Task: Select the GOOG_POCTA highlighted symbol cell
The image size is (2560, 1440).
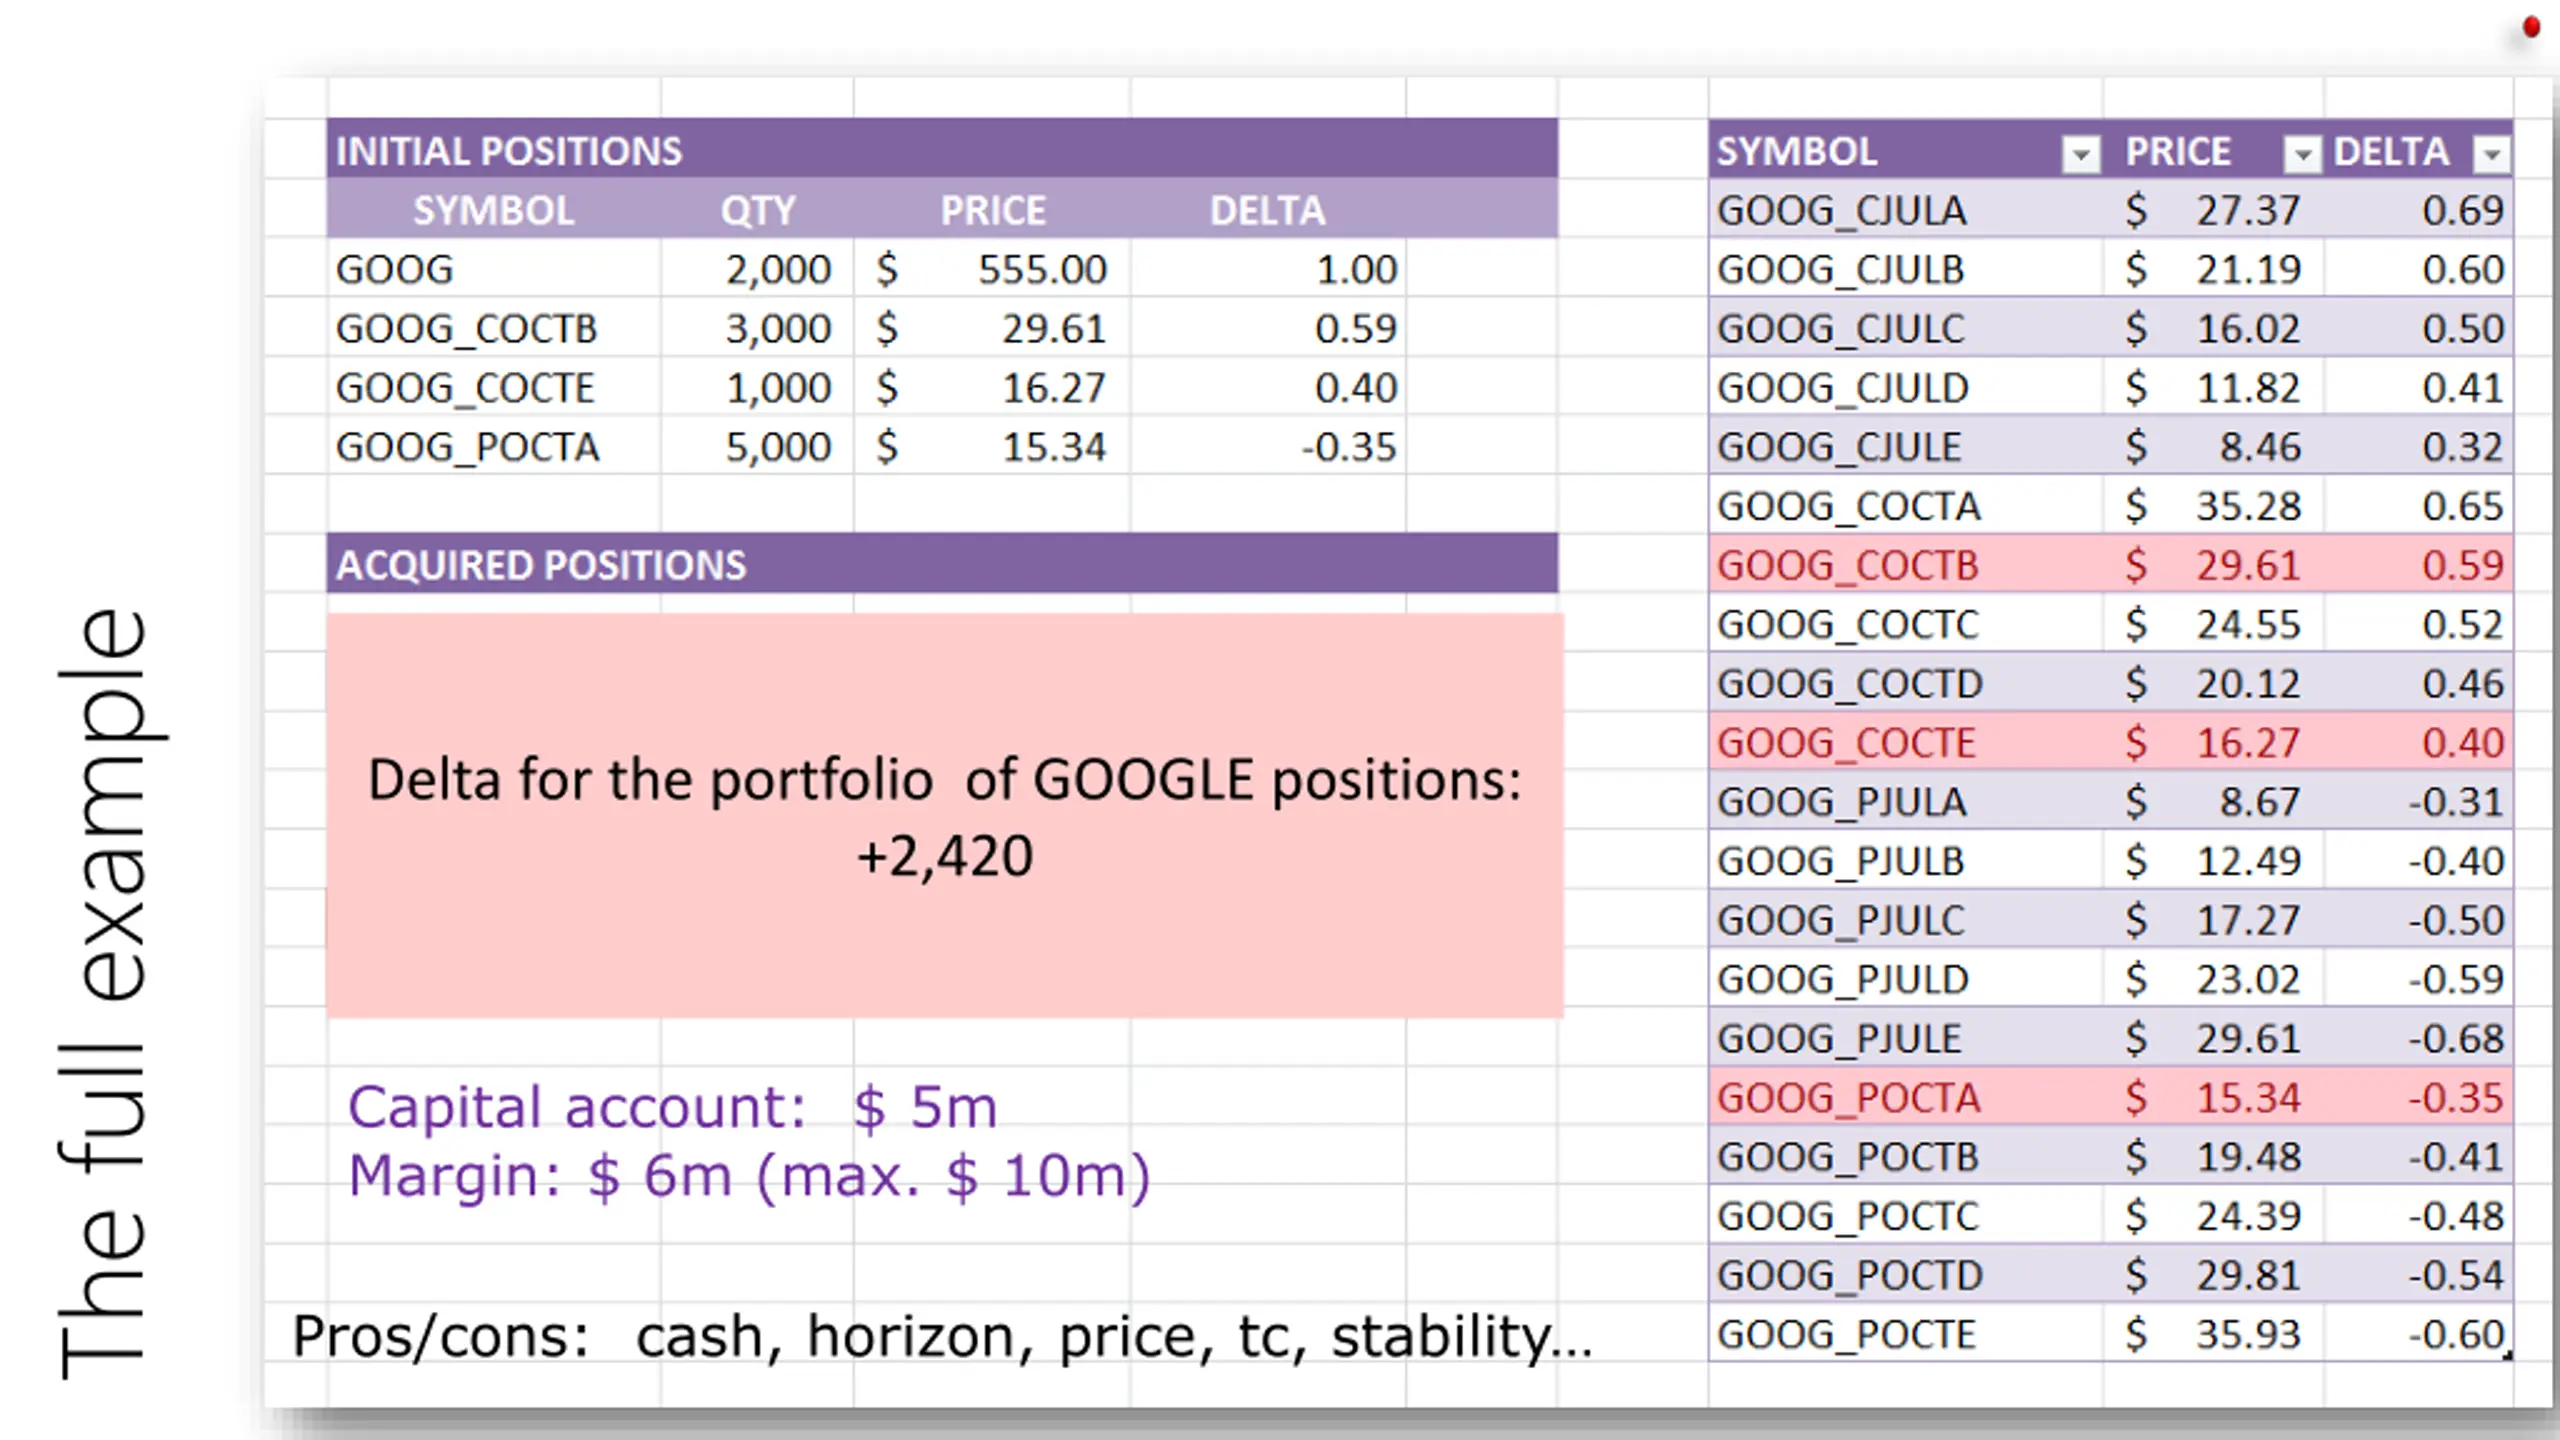Action: pyautogui.click(x=1848, y=1098)
